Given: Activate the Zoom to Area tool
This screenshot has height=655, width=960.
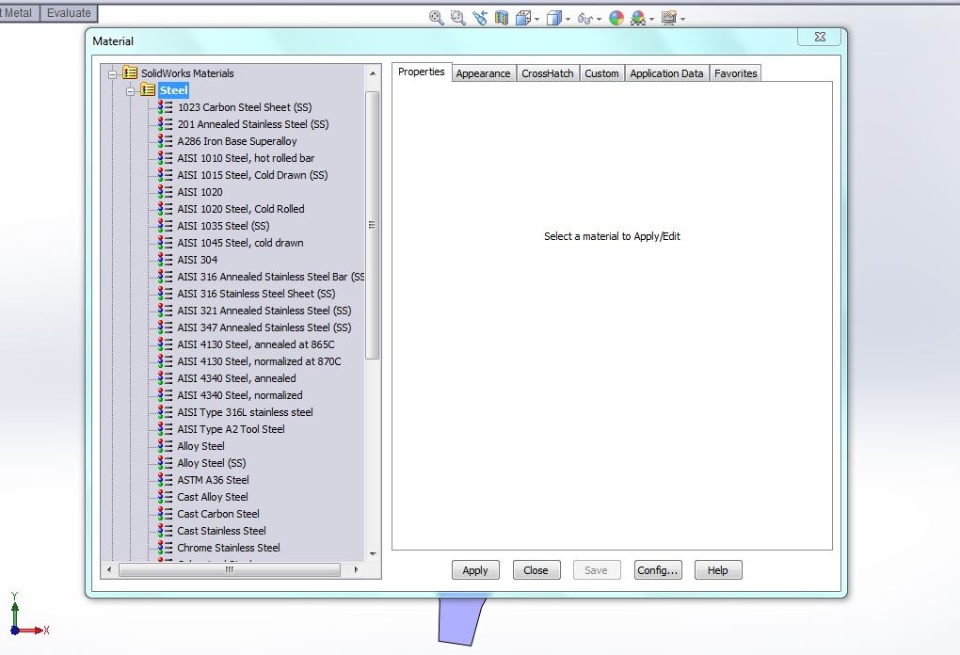Looking at the screenshot, I should pyautogui.click(x=458, y=18).
